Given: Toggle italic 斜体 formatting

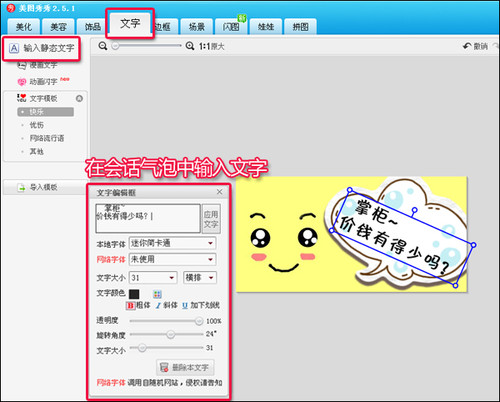Looking at the screenshot, I should coord(166,305).
